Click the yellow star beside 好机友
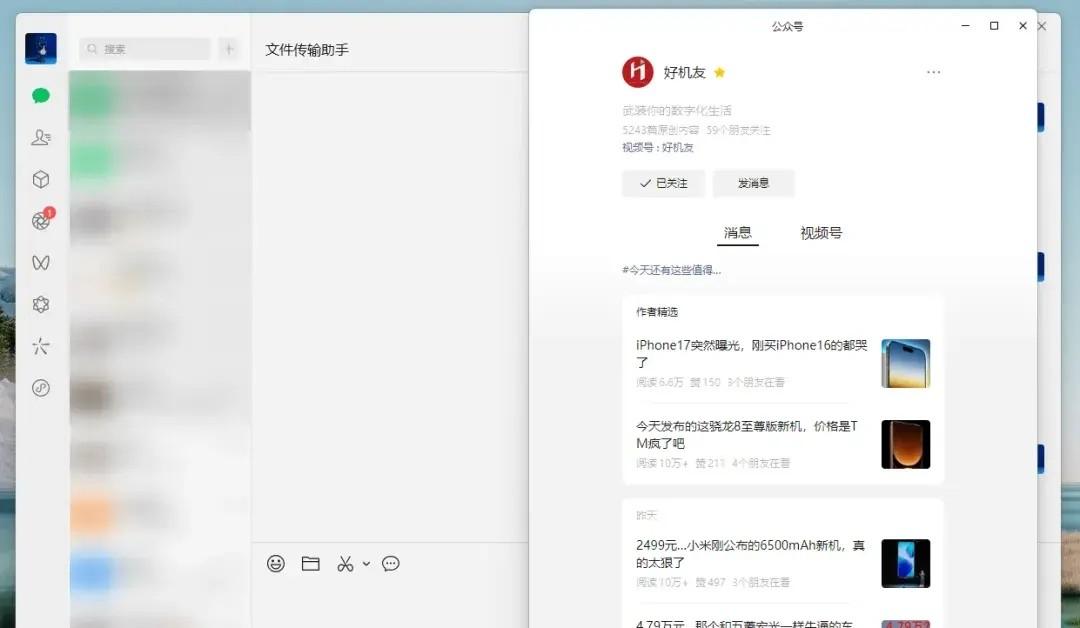The height and width of the screenshot is (628, 1080). 720,72
